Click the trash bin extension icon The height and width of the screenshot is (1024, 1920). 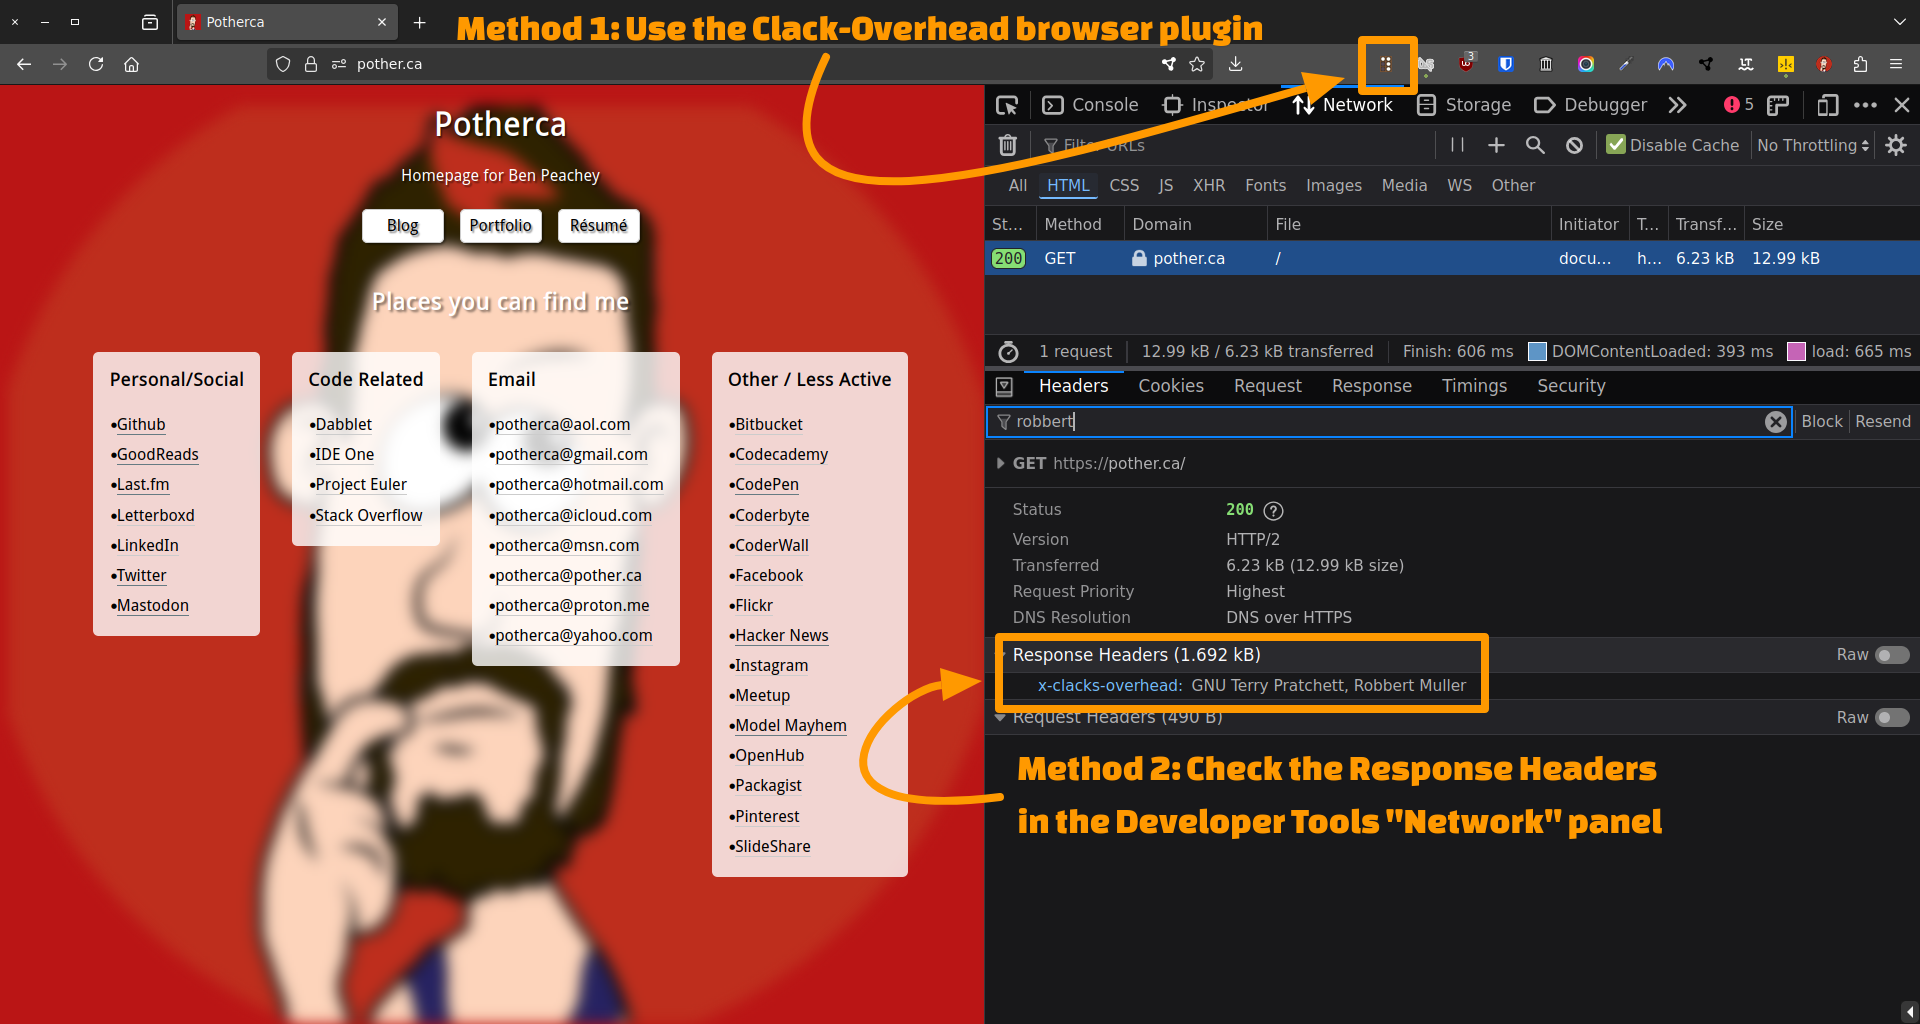[x=1546, y=64]
